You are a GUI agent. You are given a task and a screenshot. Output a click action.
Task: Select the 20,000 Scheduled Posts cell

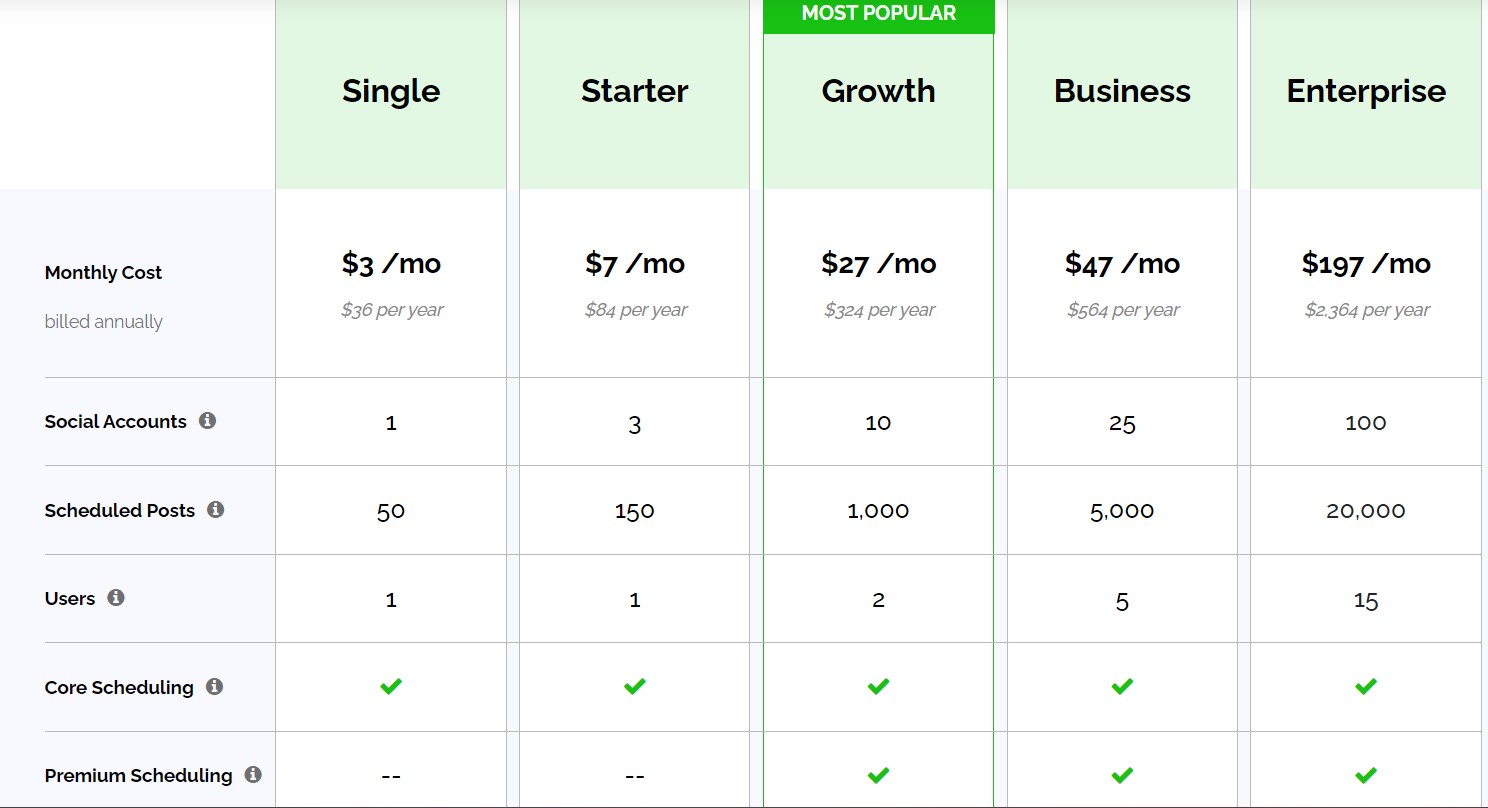tap(1365, 510)
